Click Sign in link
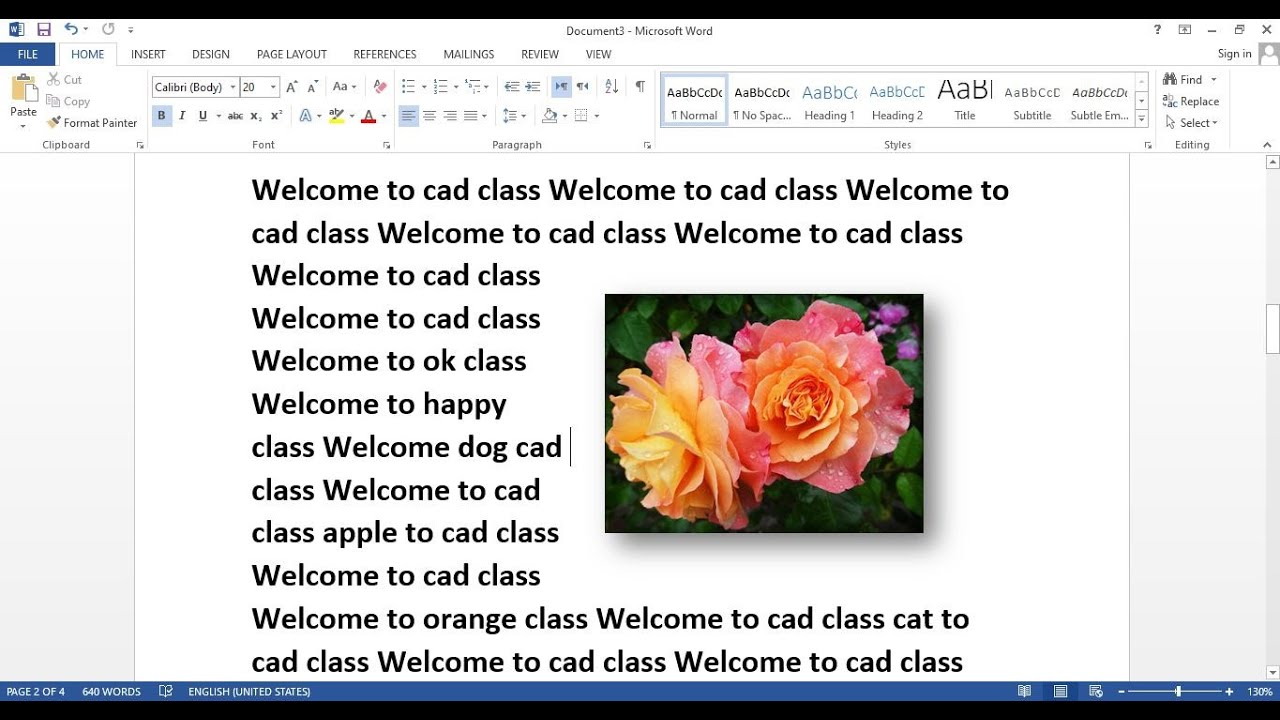This screenshot has height=720, width=1280. pyautogui.click(x=1234, y=54)
